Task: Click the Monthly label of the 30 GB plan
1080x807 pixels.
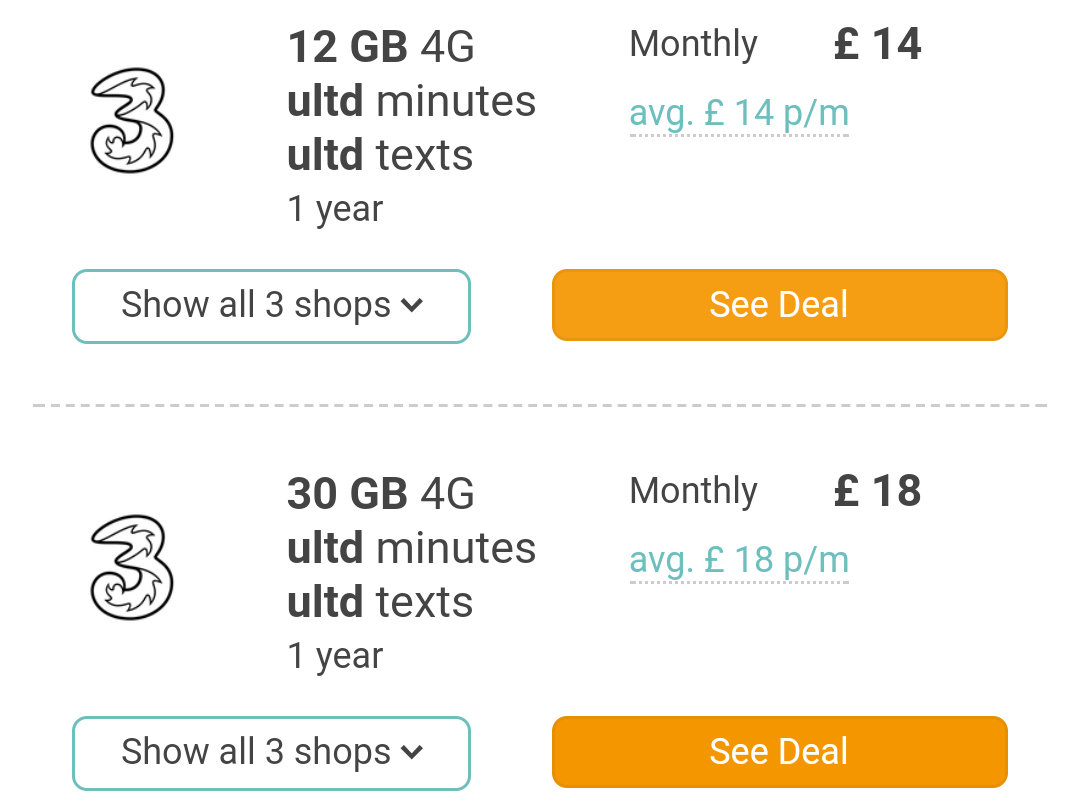Action: coord(694,492)
